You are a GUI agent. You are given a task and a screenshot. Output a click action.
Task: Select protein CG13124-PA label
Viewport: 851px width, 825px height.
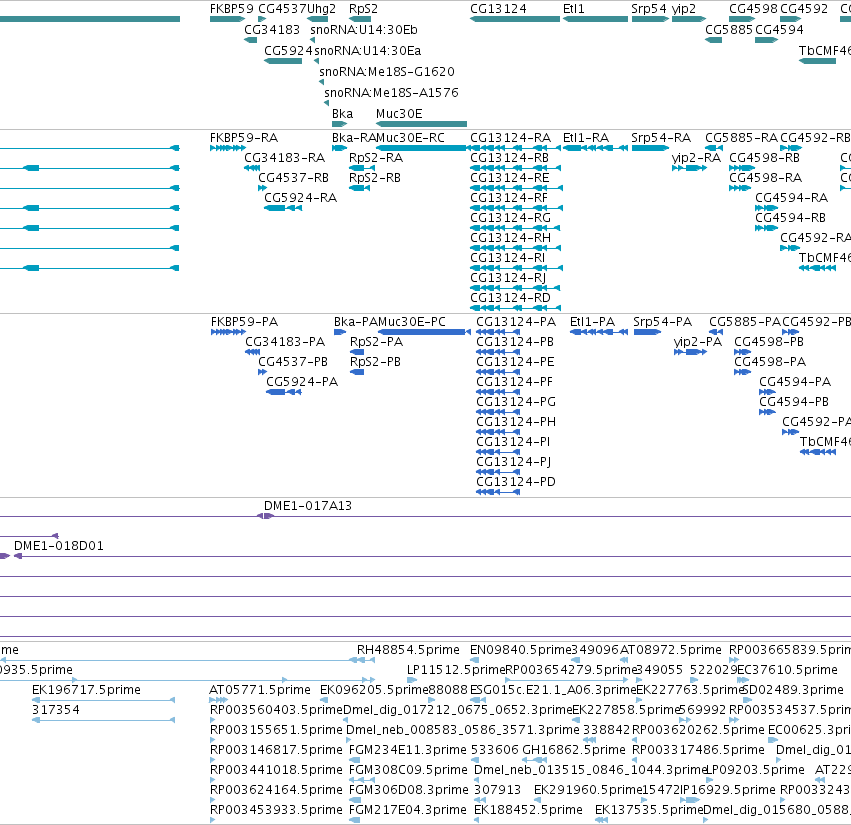pyautogui.click(x=516, y=322)
